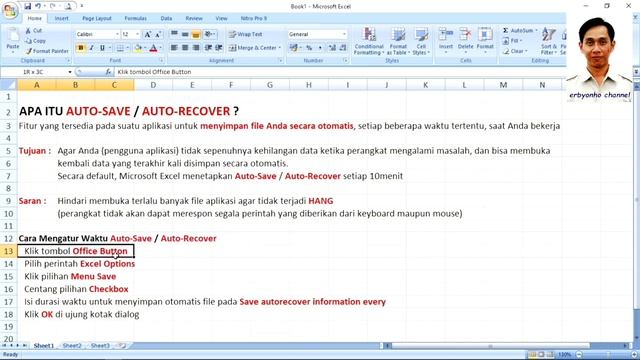The height and width of the screenshot is (360, 640).
Task: Expand the Merge & Center arrow
Action: tap(280, 48)
